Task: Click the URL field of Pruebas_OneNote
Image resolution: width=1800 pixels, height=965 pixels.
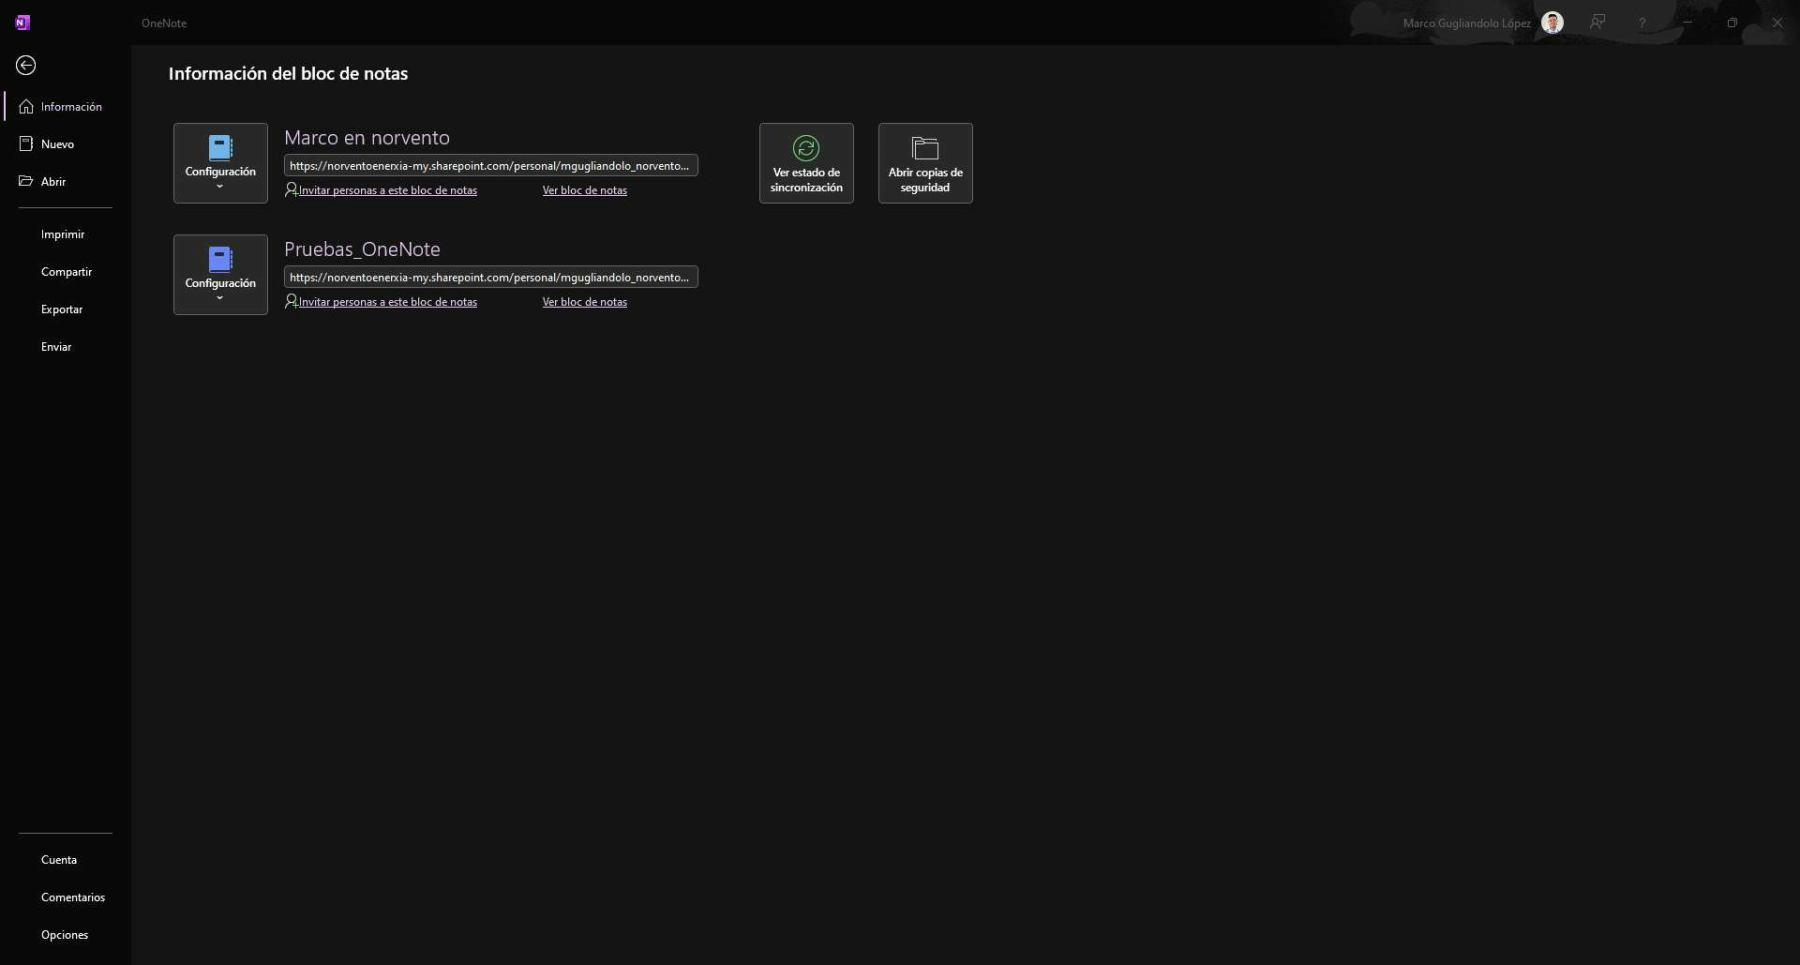Action: (x=491, y=277)
